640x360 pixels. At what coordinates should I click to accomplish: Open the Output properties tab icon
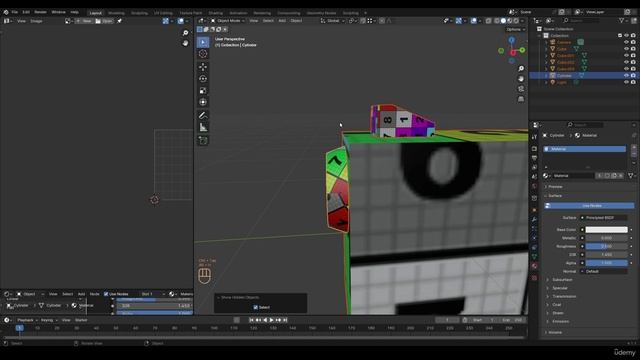534,158
